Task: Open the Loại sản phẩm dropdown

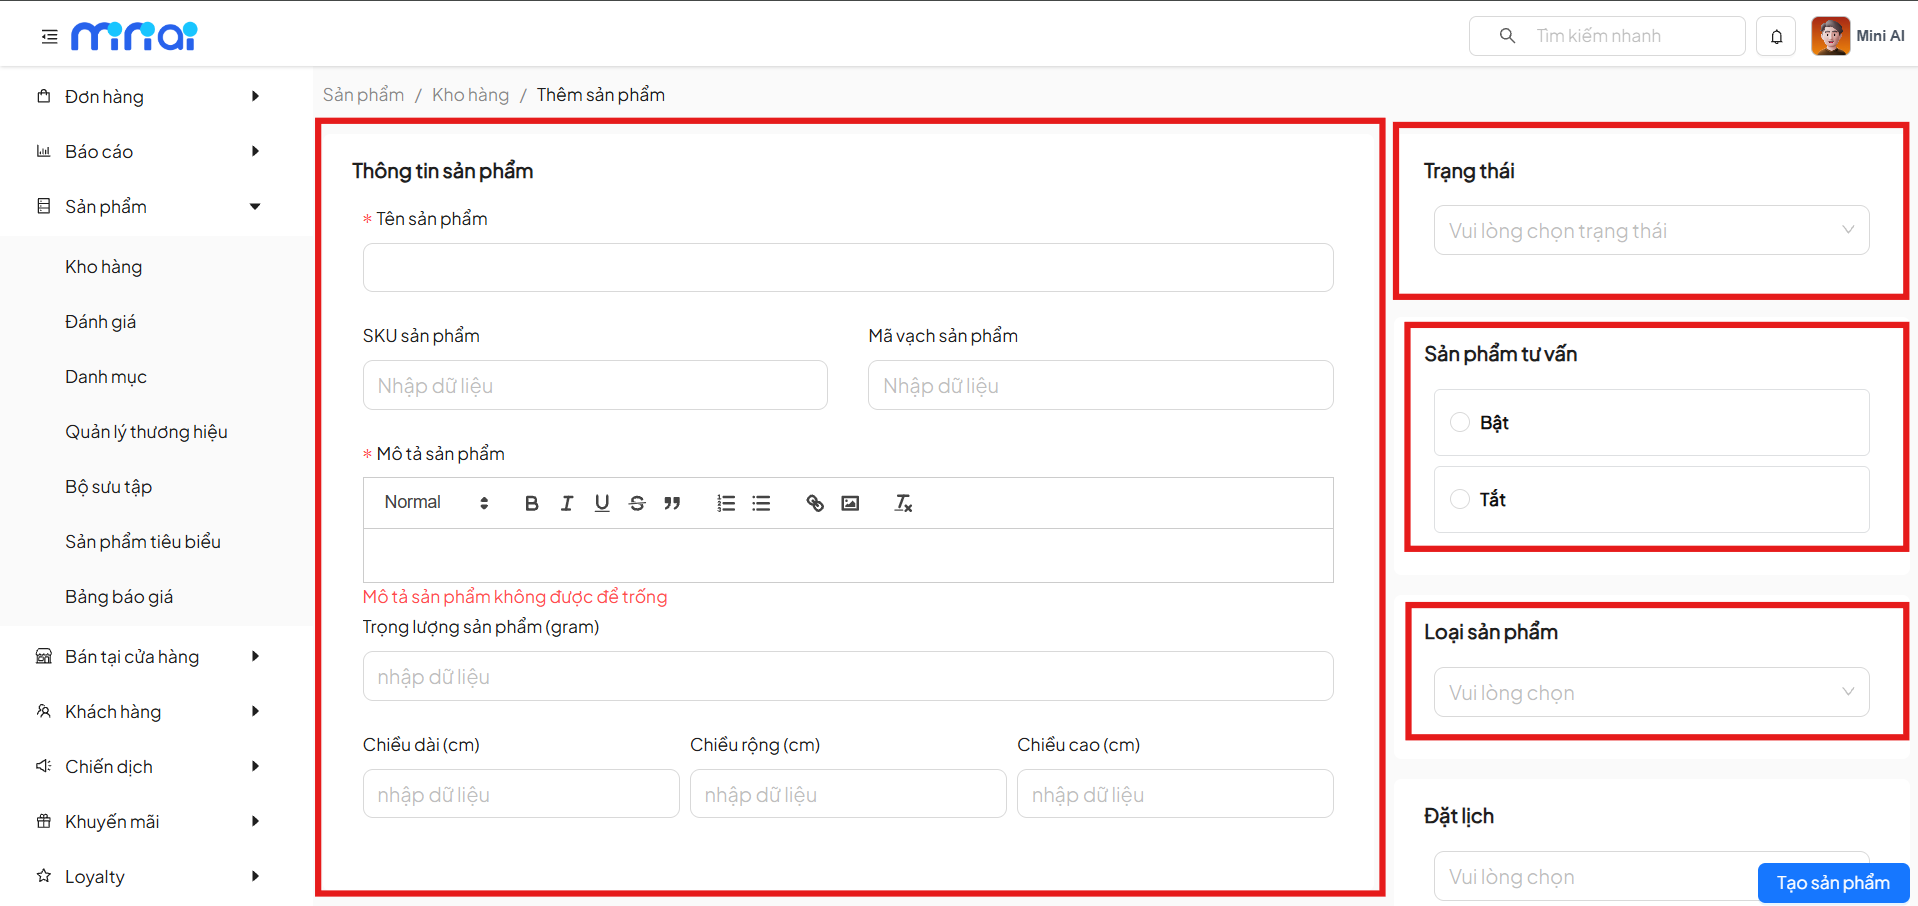Action: click(1651, 693)
